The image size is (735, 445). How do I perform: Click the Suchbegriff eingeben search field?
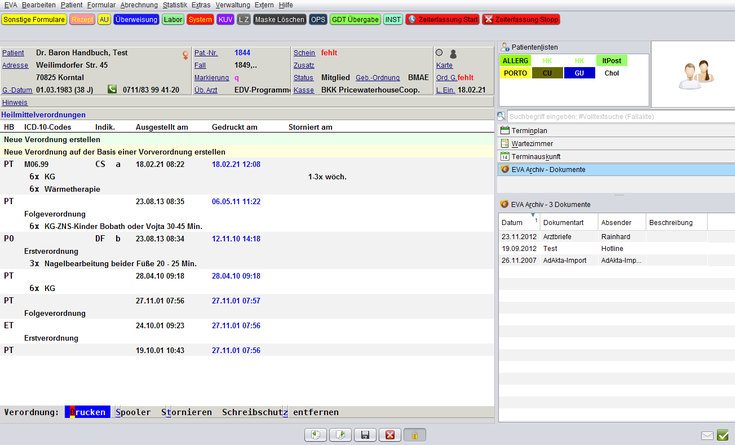[621, 116]
